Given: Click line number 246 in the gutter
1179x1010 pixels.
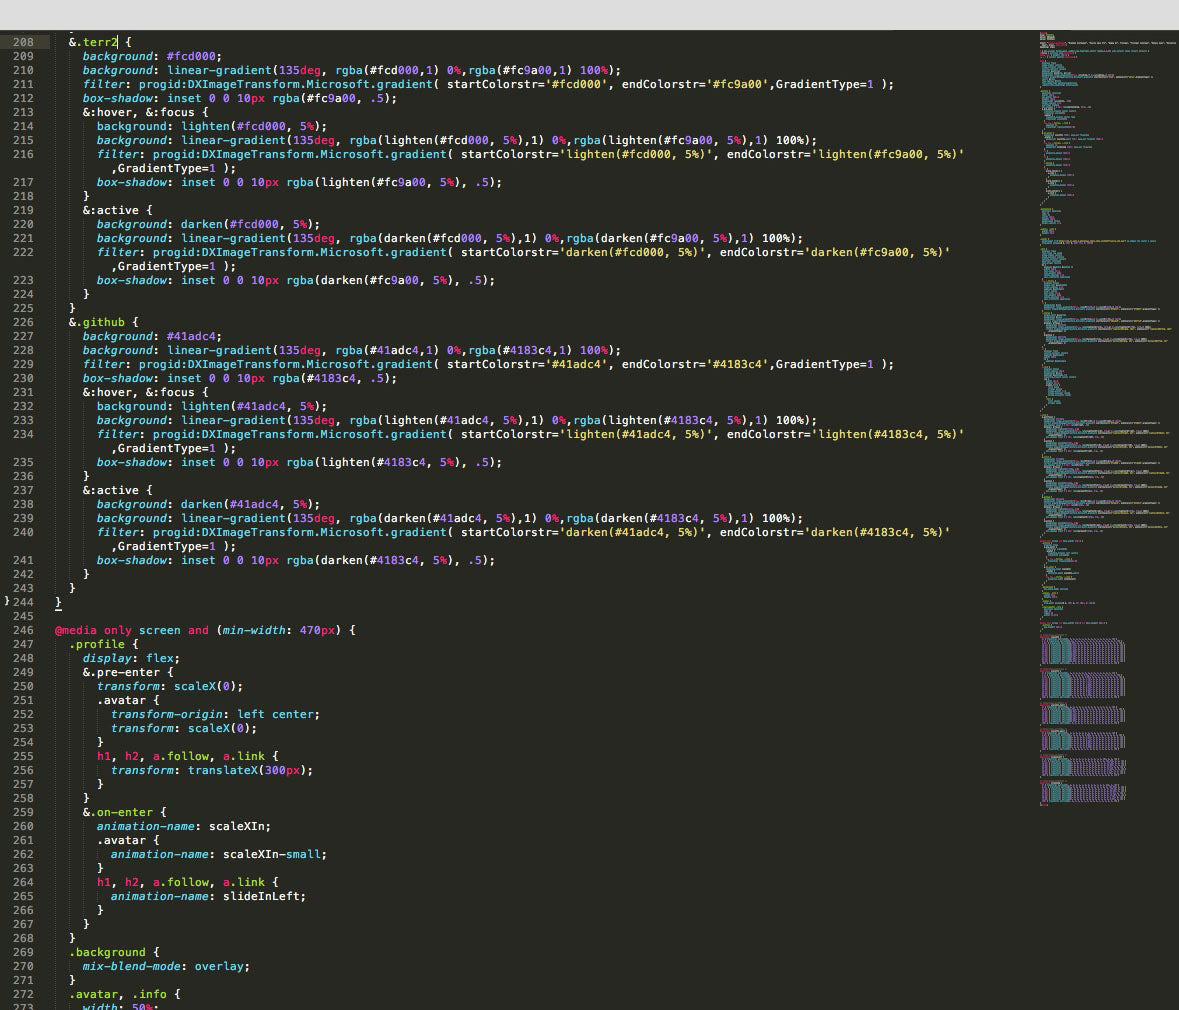Looking at the screenshot, I should tap(23, 630).
